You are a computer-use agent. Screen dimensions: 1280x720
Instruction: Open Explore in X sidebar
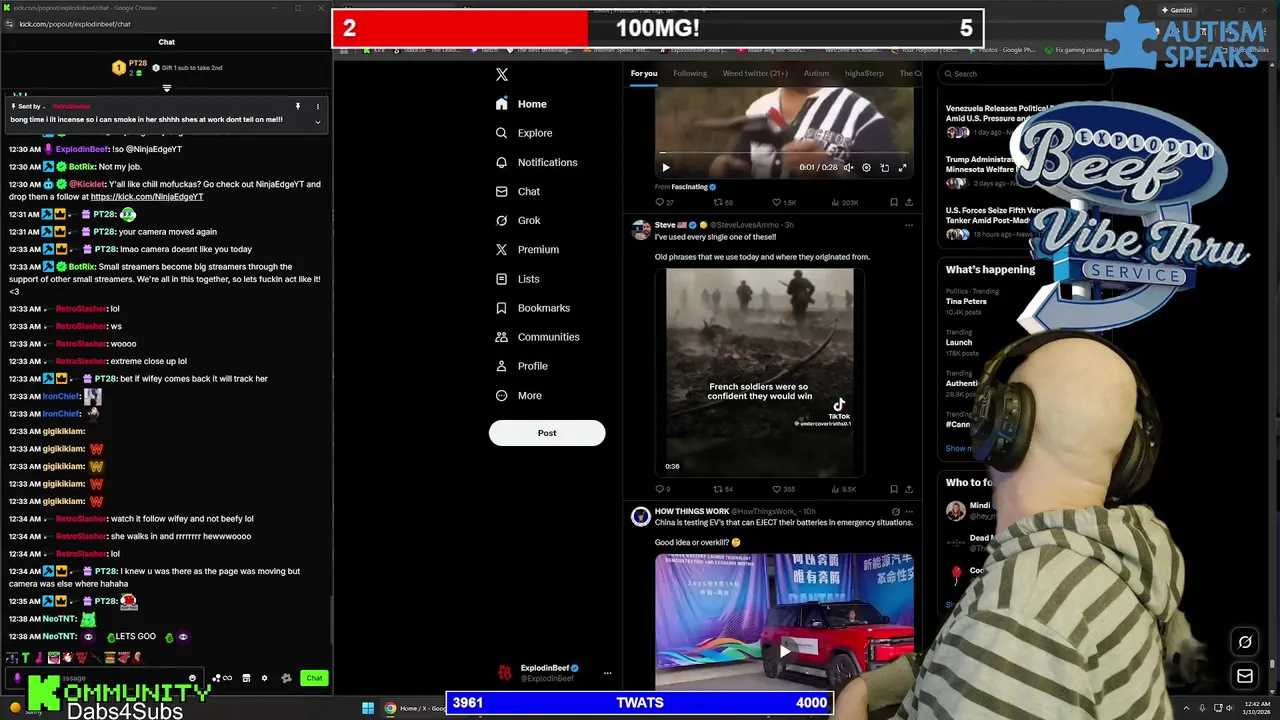(523, 133)
